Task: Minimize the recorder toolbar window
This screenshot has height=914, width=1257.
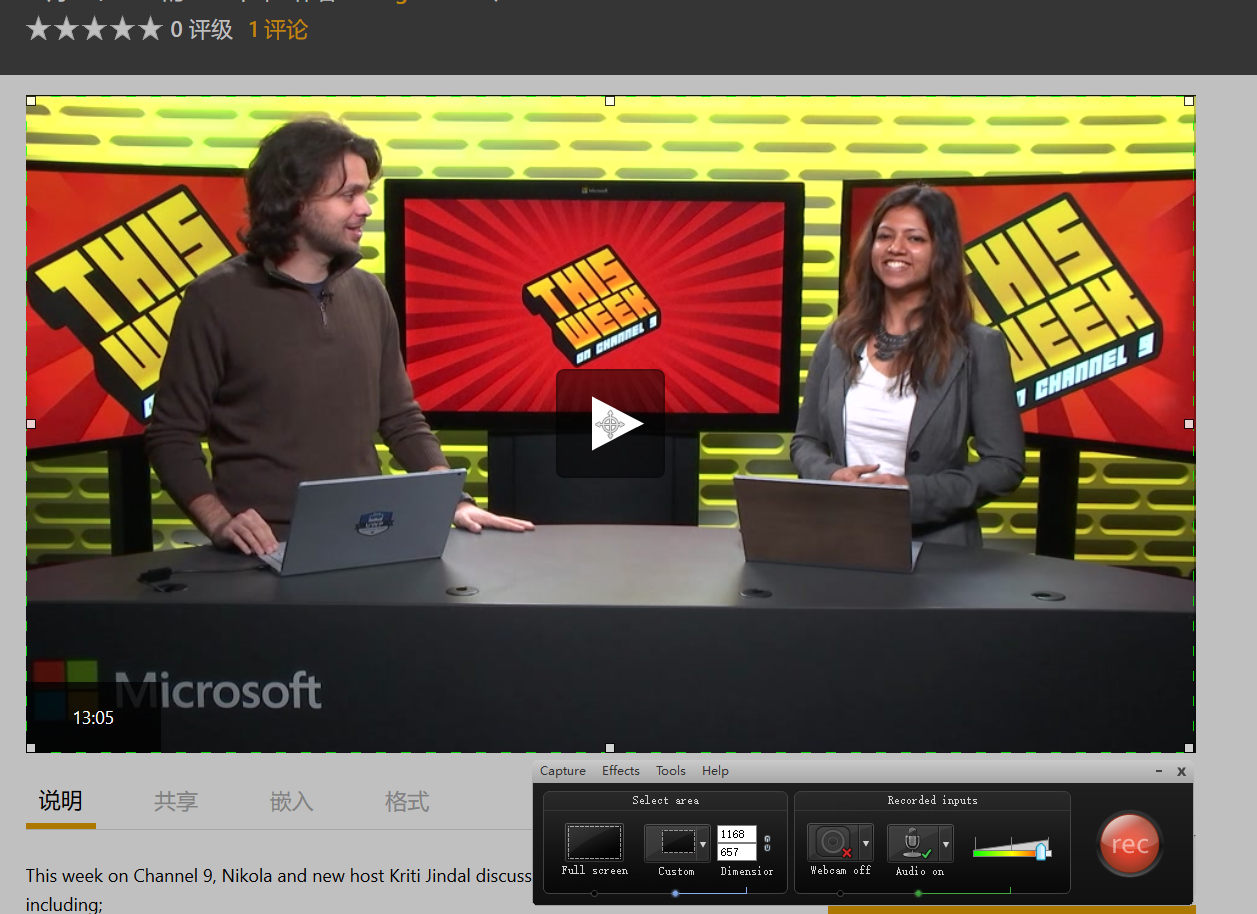Action: 1159,771
